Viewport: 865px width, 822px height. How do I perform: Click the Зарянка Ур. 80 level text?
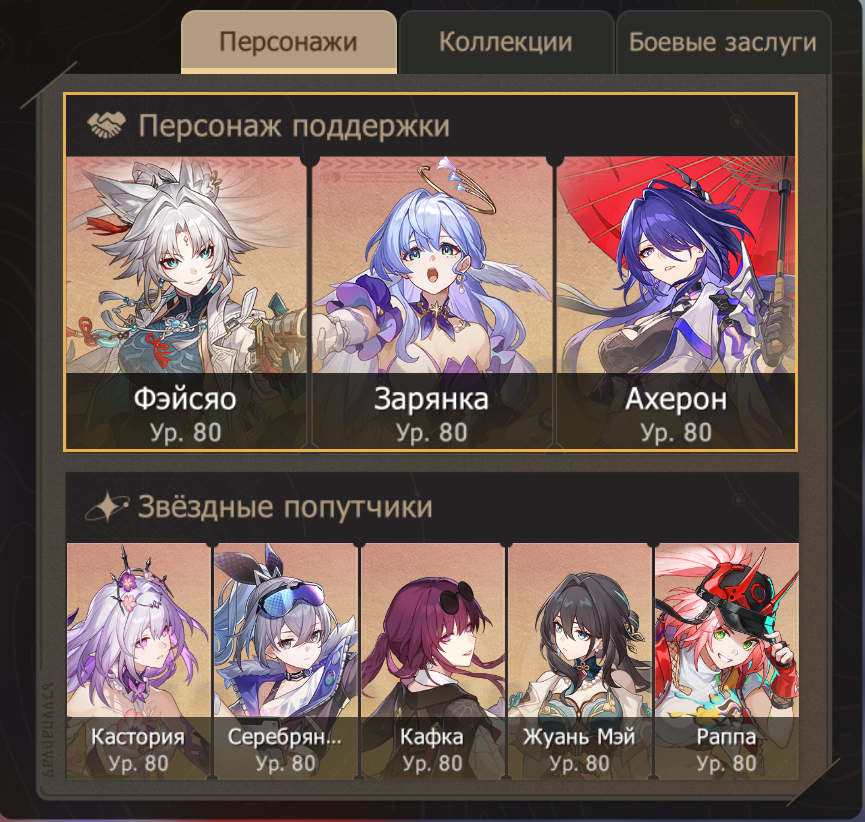pos(432,433)
